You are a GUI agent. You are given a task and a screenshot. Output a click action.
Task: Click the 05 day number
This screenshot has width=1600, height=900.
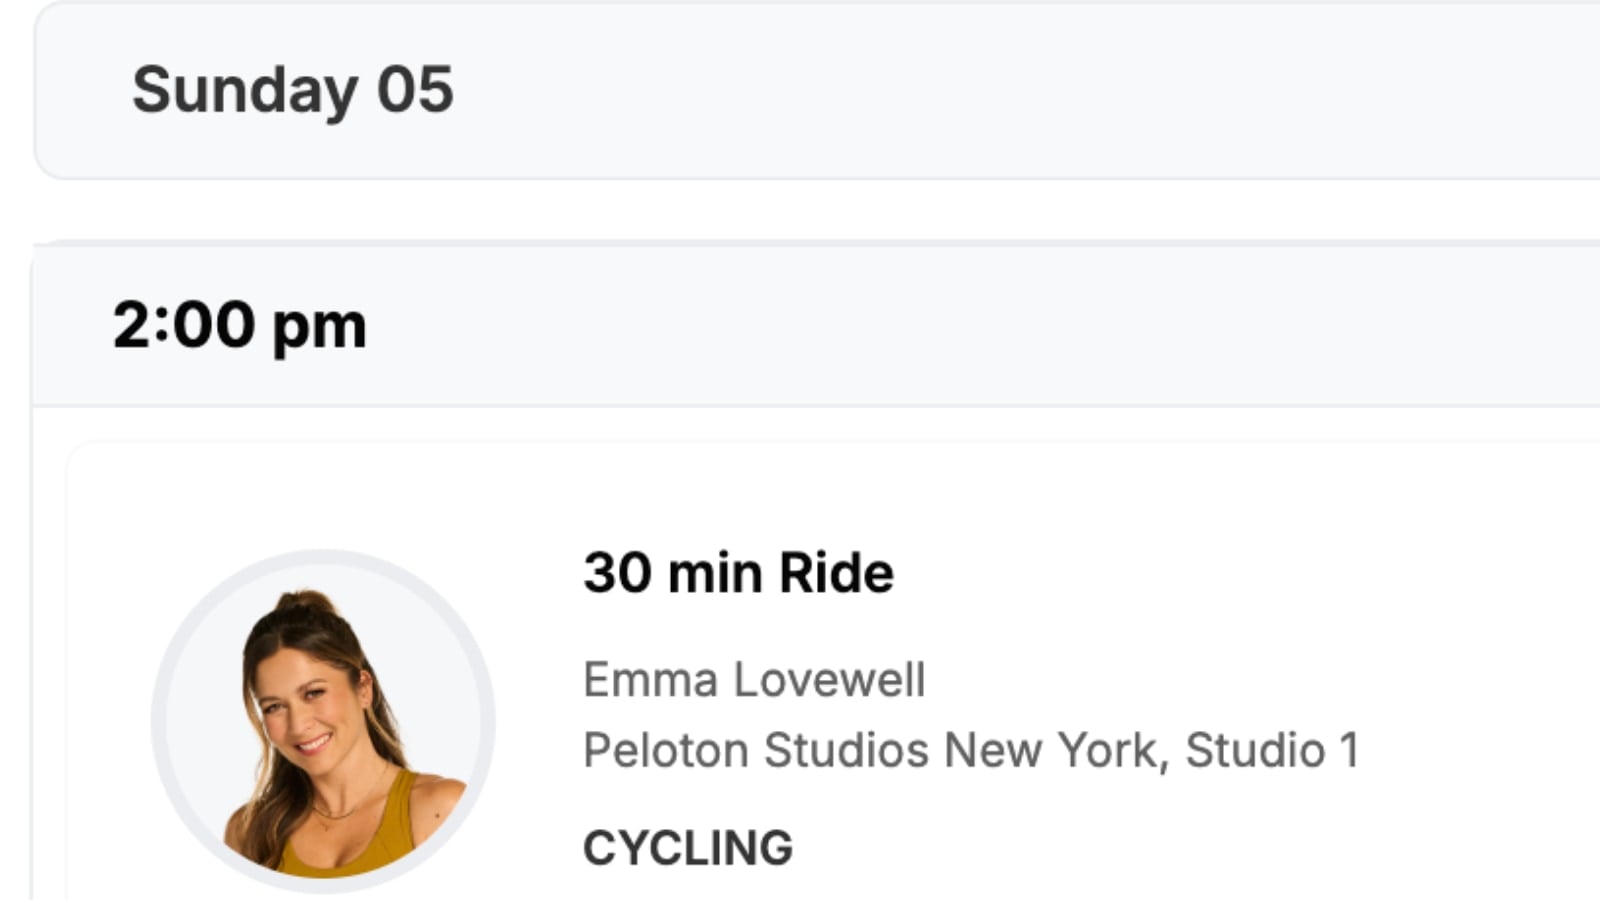click(x=415, y=90)
